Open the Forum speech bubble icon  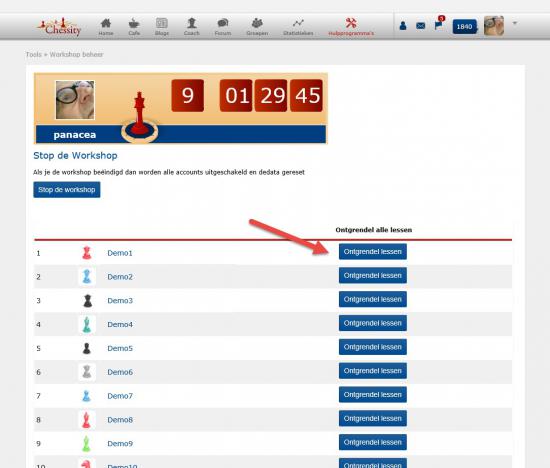223,24
